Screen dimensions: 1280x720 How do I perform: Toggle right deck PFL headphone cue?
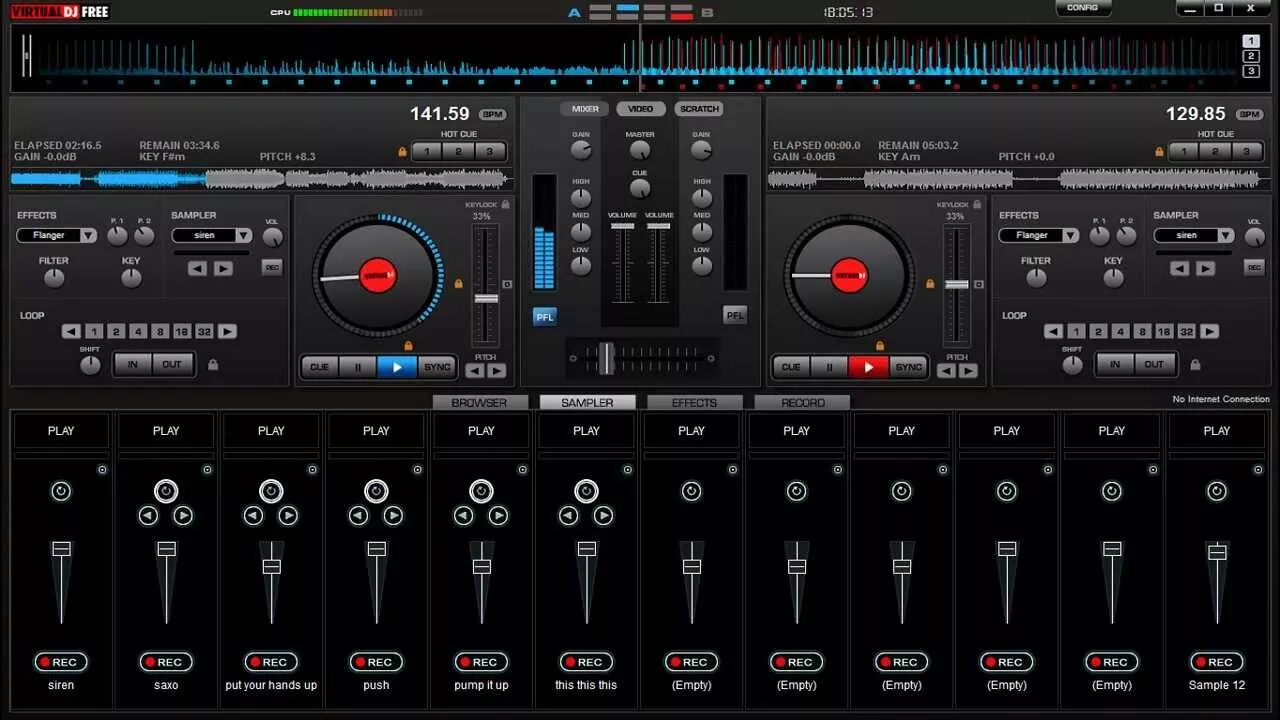click(735, 315)
